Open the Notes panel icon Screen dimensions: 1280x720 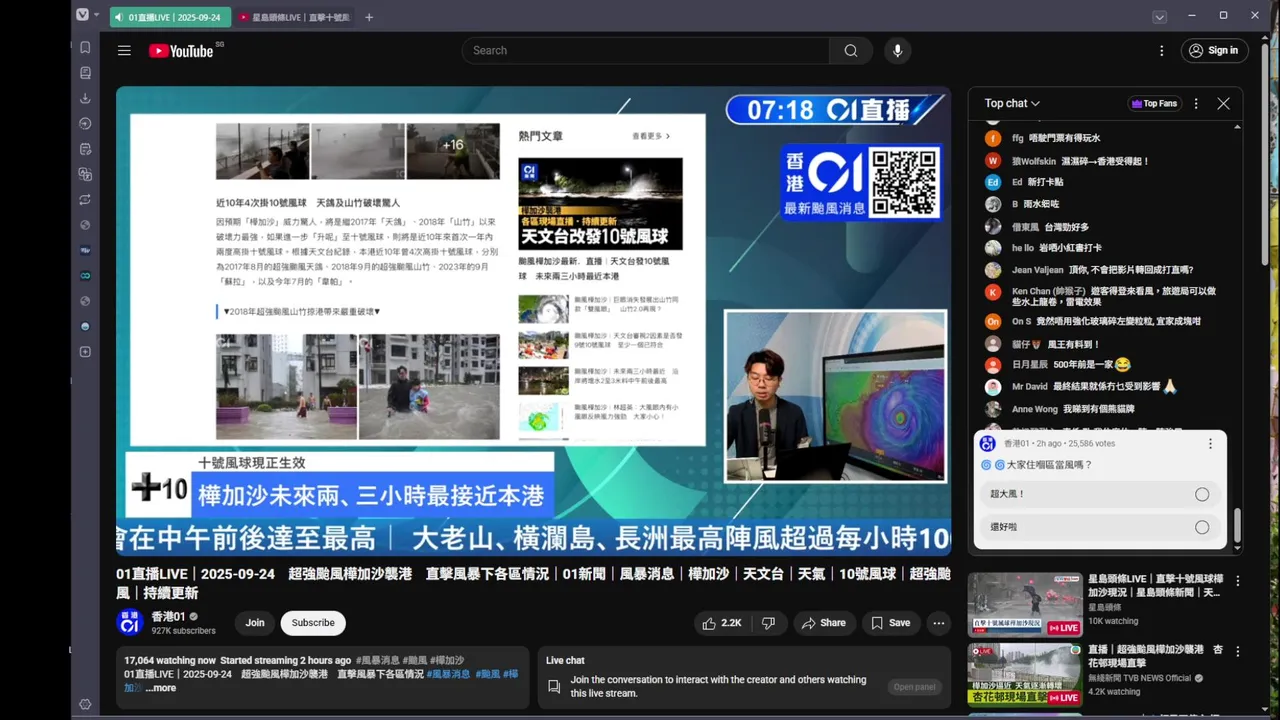pos(85,149)
